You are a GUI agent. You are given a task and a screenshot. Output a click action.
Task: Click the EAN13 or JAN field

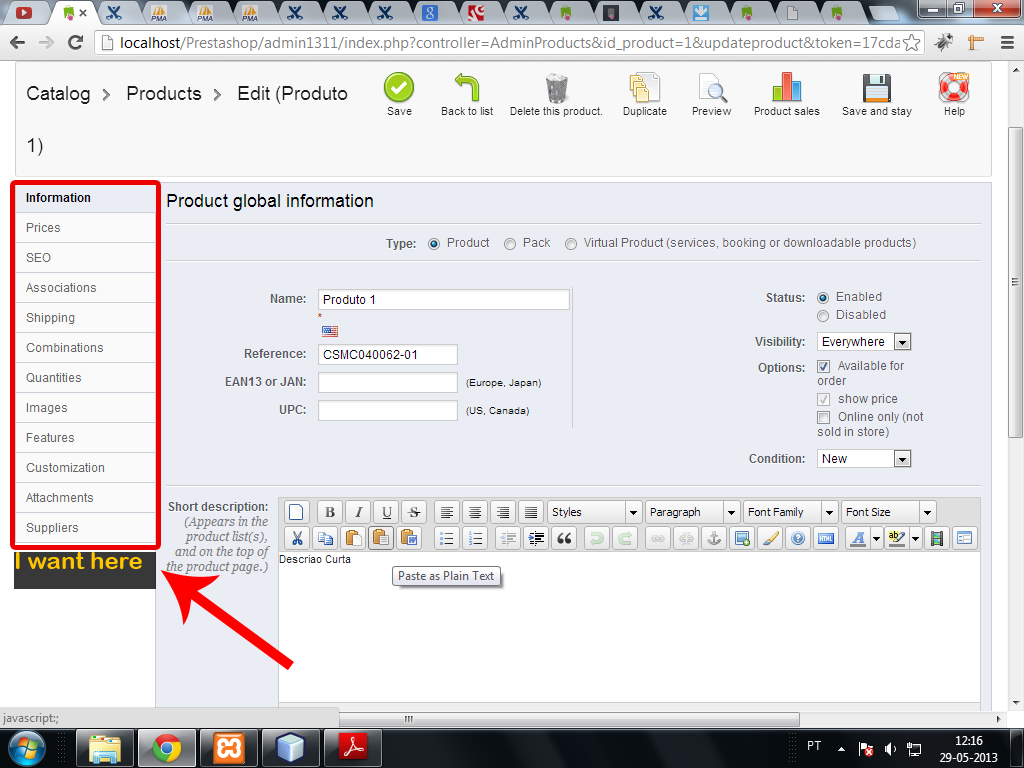tap(388, 383)
